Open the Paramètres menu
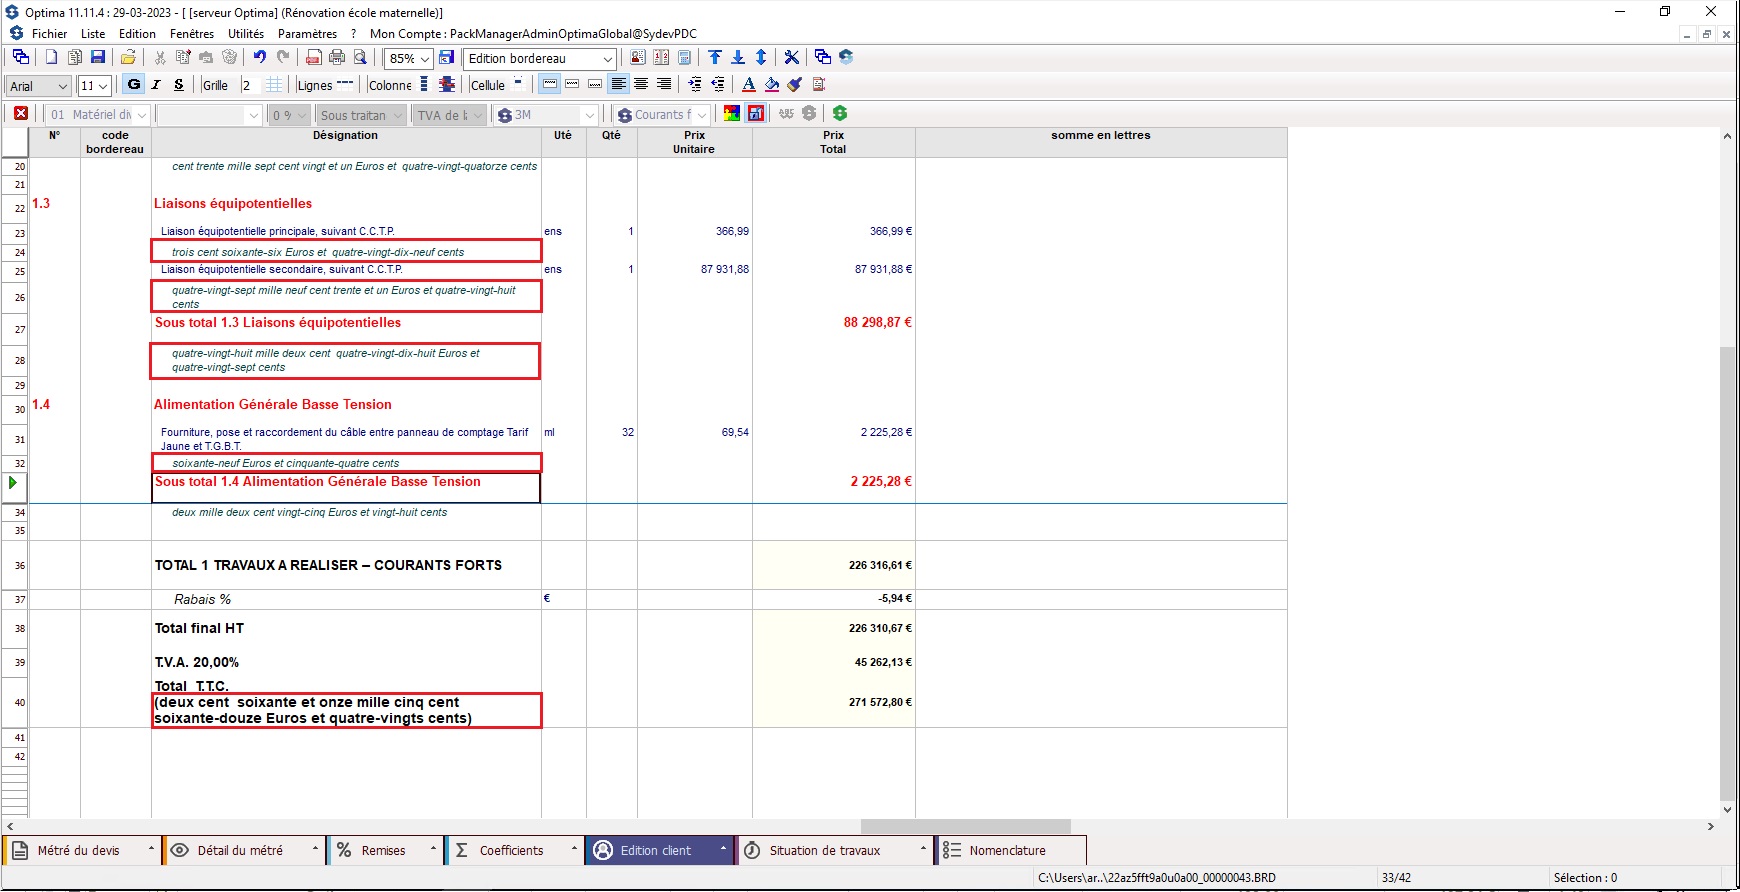1740x892 pixels. coord(308,33)
